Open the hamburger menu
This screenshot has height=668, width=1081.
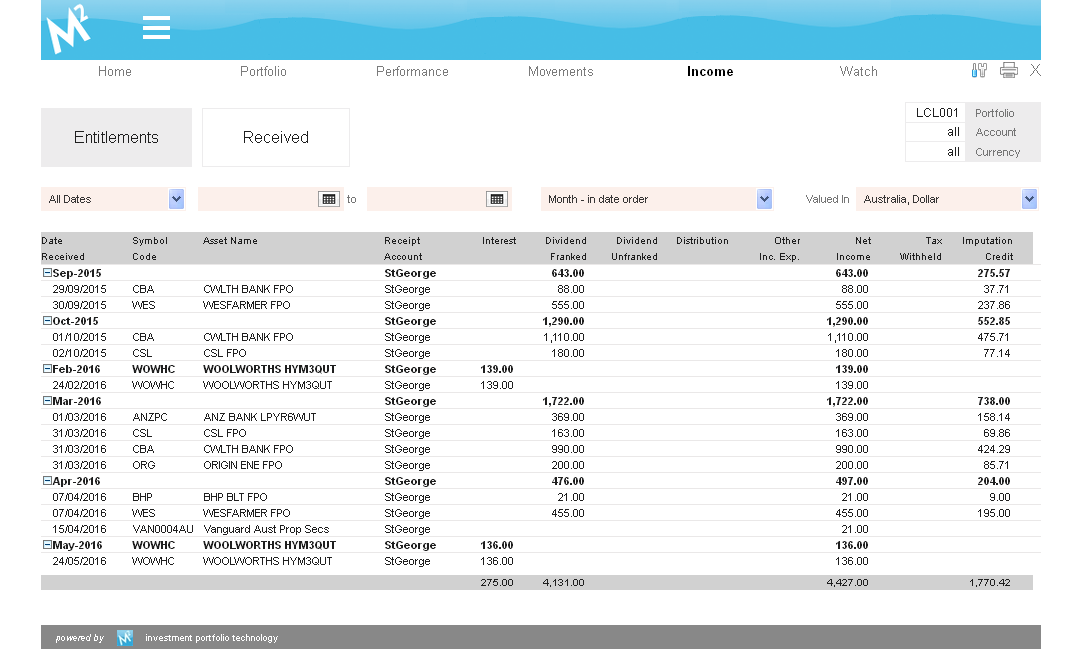click(156, 28)
